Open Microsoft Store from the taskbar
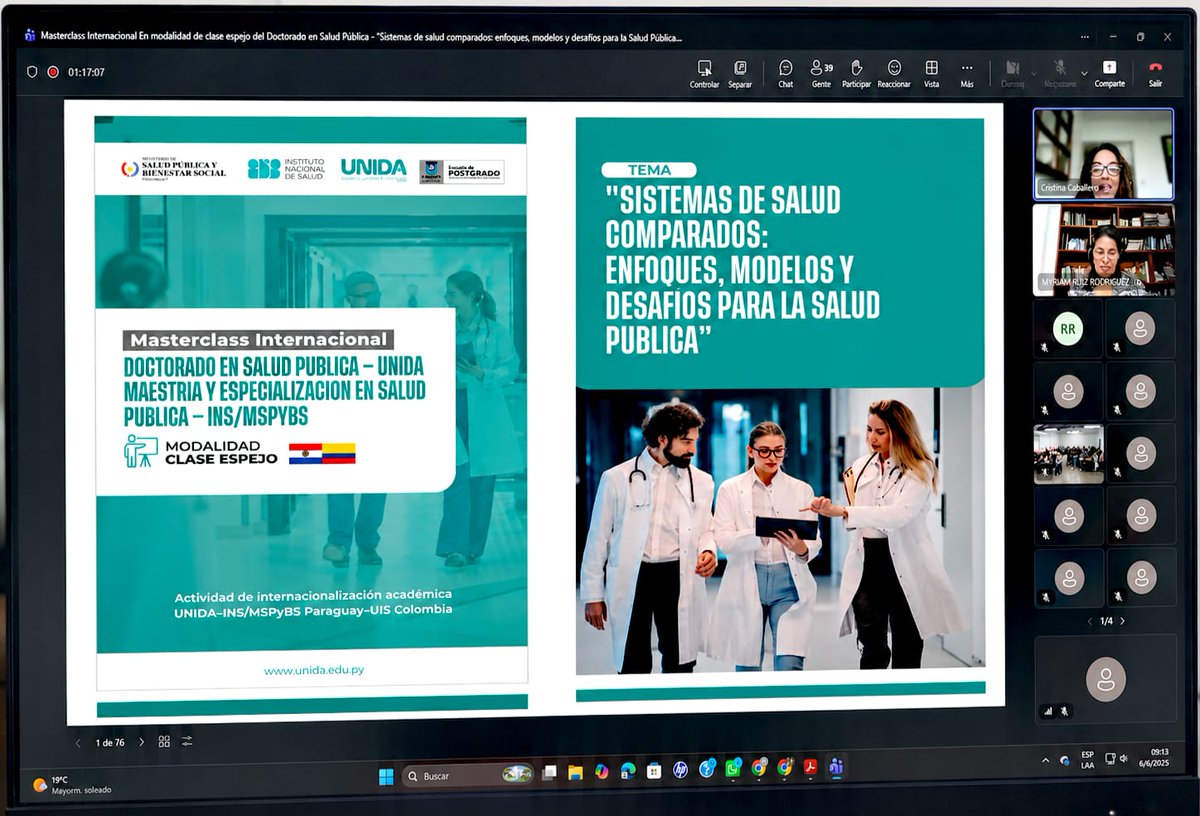This screenshot has width=1200, height=816. tap(654, 770)
